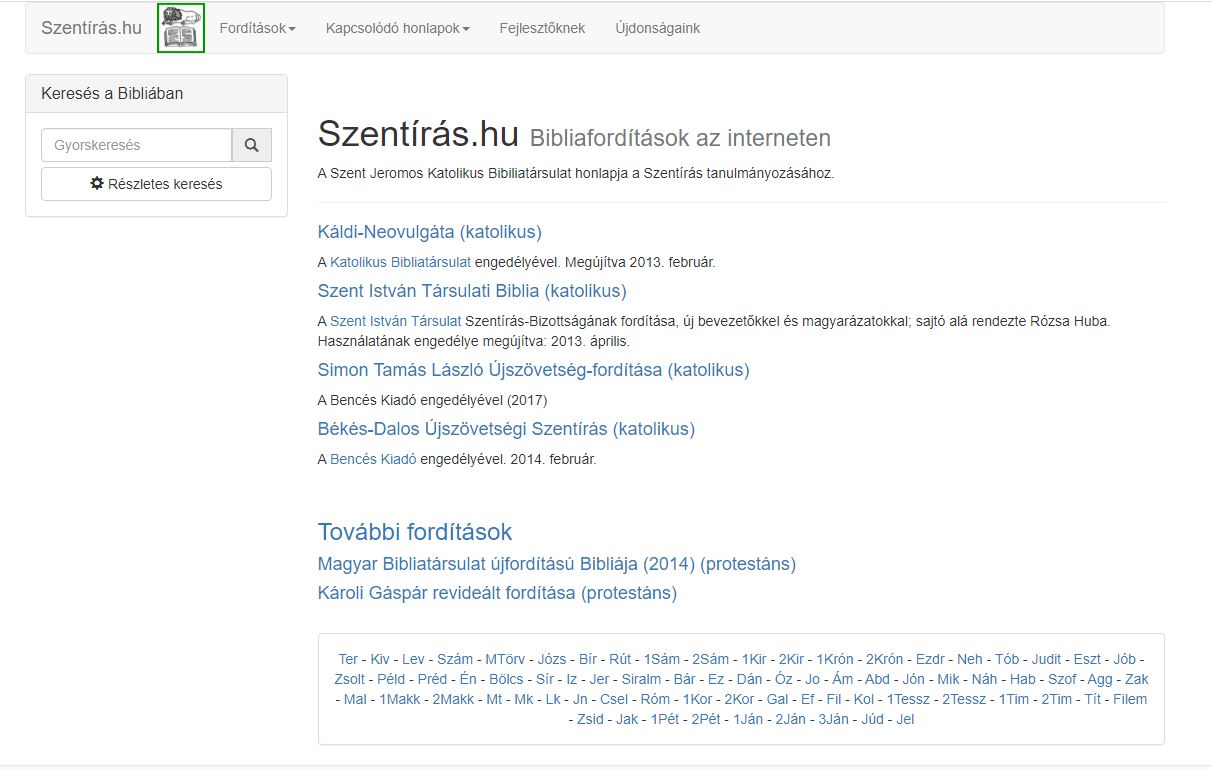This screenshot has width=1212, height=769.
Task: Select the Róm book abbreviation link
Action: (655, 699)
